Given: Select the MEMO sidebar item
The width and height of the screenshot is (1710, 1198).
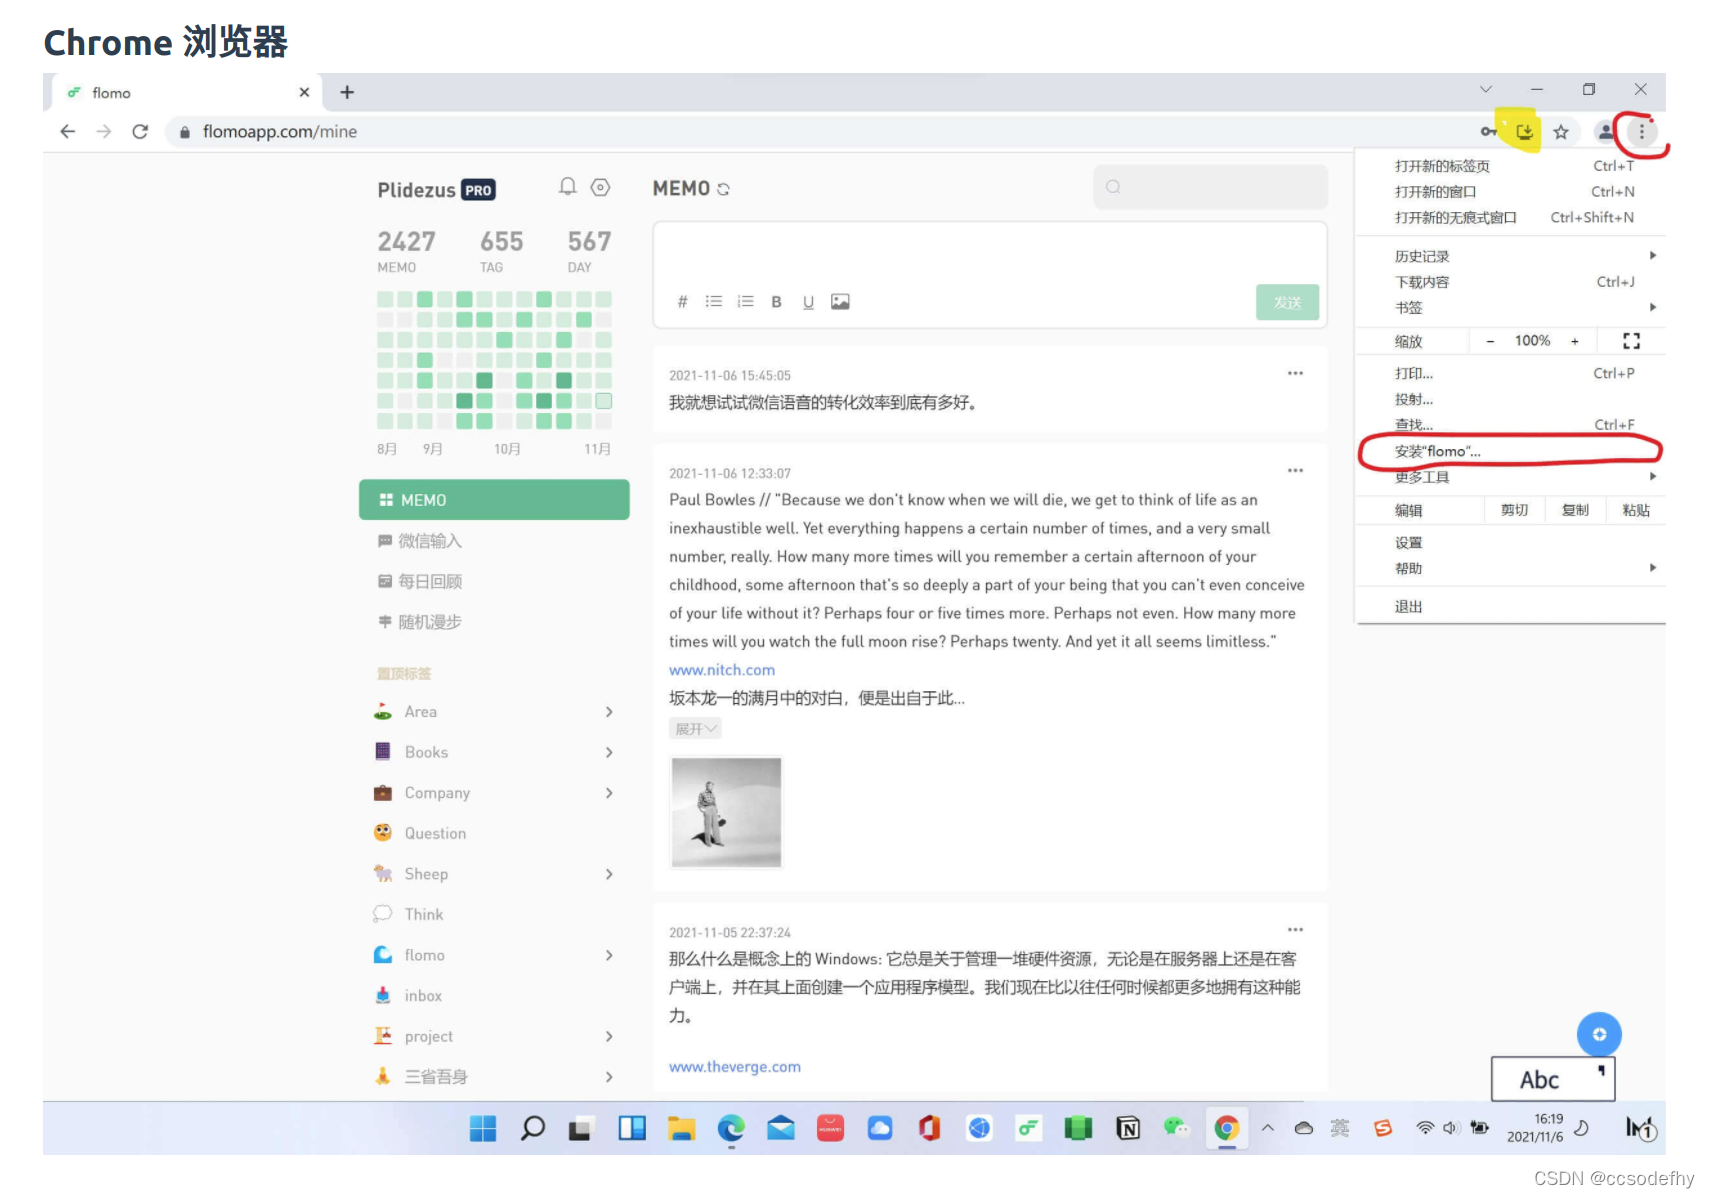Looking at the screenshot, I should [x=494, y=499].
